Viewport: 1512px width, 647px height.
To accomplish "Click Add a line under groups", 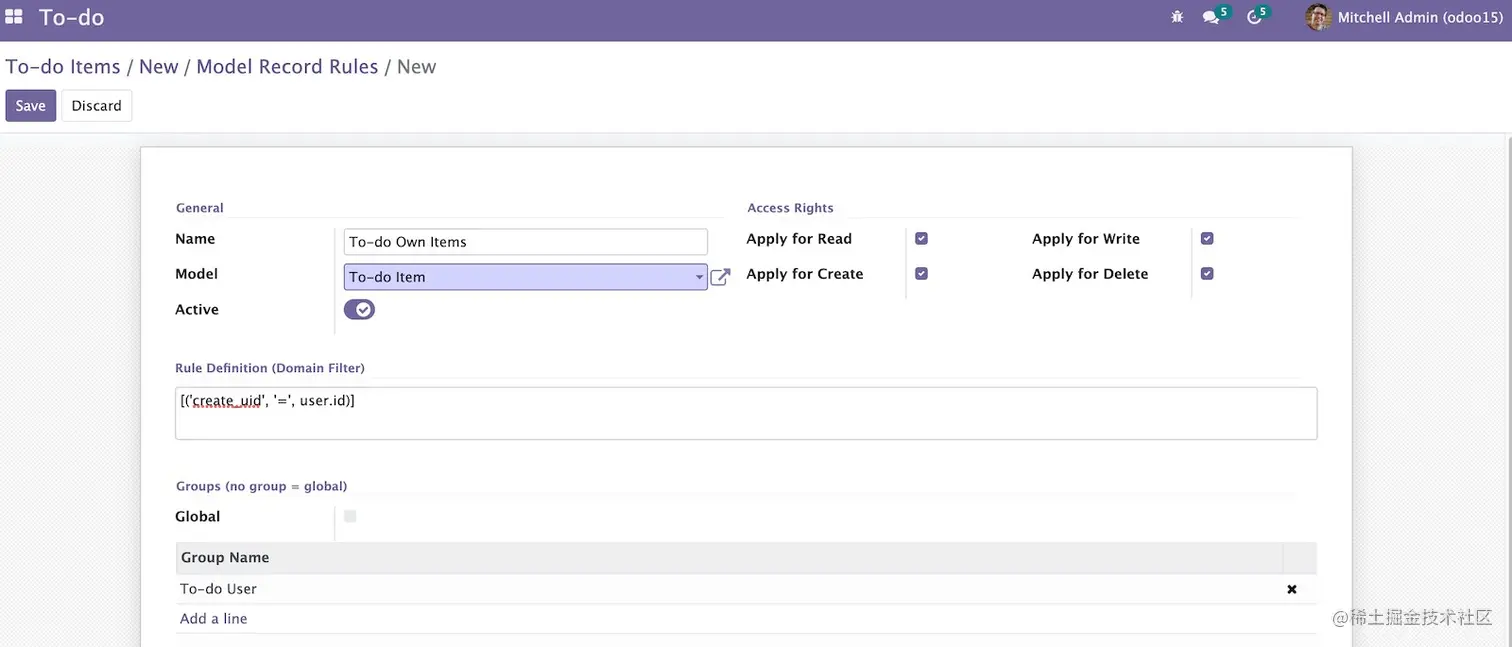I will pos(213,618).
